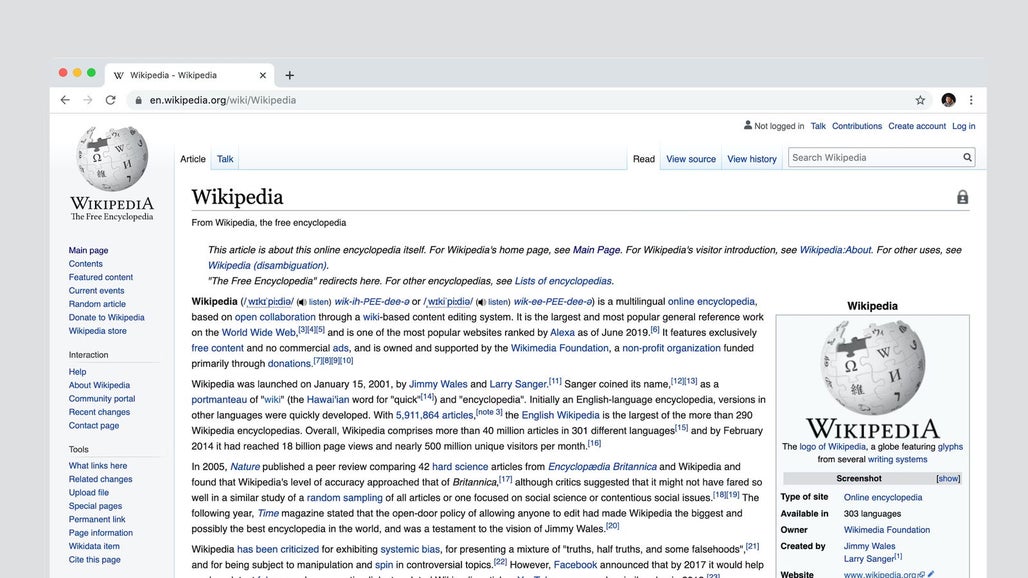Bookmark this page with the star icon
The height and width of the screenshot is (578, 1028).
tap(920, 100)
